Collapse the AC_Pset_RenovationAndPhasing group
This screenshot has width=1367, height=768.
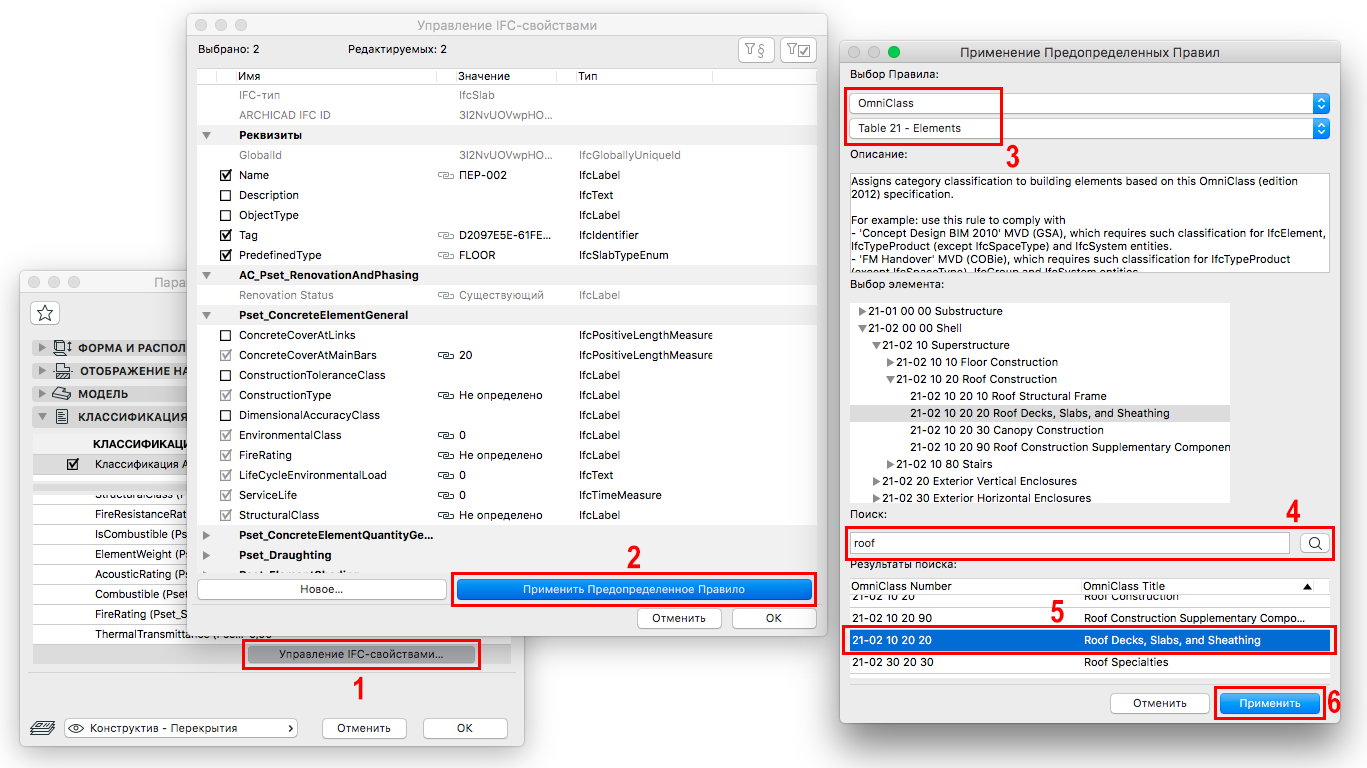coord(207,275)
